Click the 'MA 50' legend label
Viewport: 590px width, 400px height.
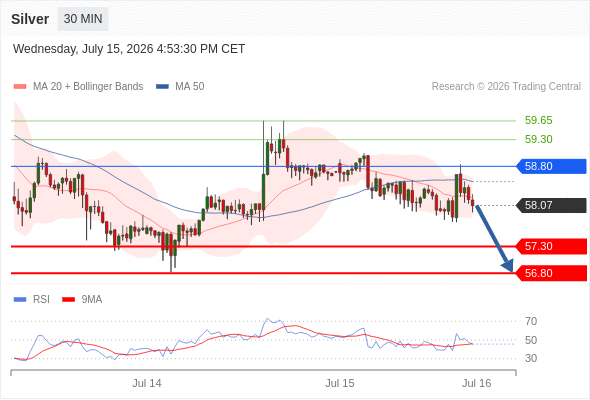tap(190, 87)
